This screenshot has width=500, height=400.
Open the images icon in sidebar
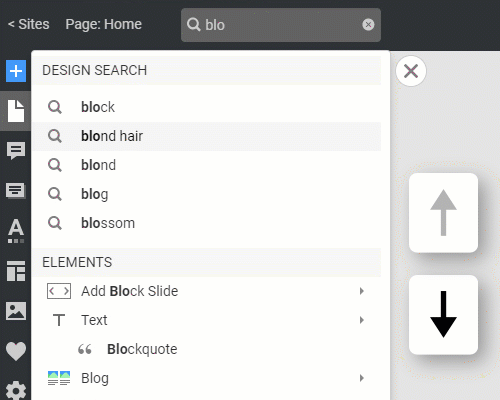click(x=16, y=311)
